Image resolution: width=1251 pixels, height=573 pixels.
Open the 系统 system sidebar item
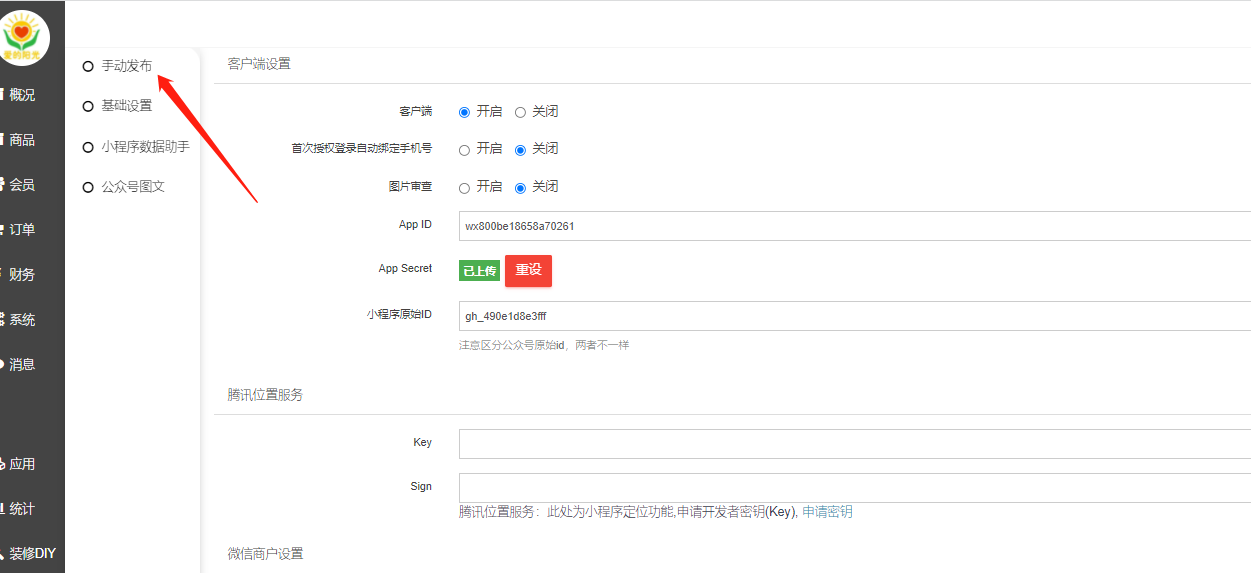22,320
